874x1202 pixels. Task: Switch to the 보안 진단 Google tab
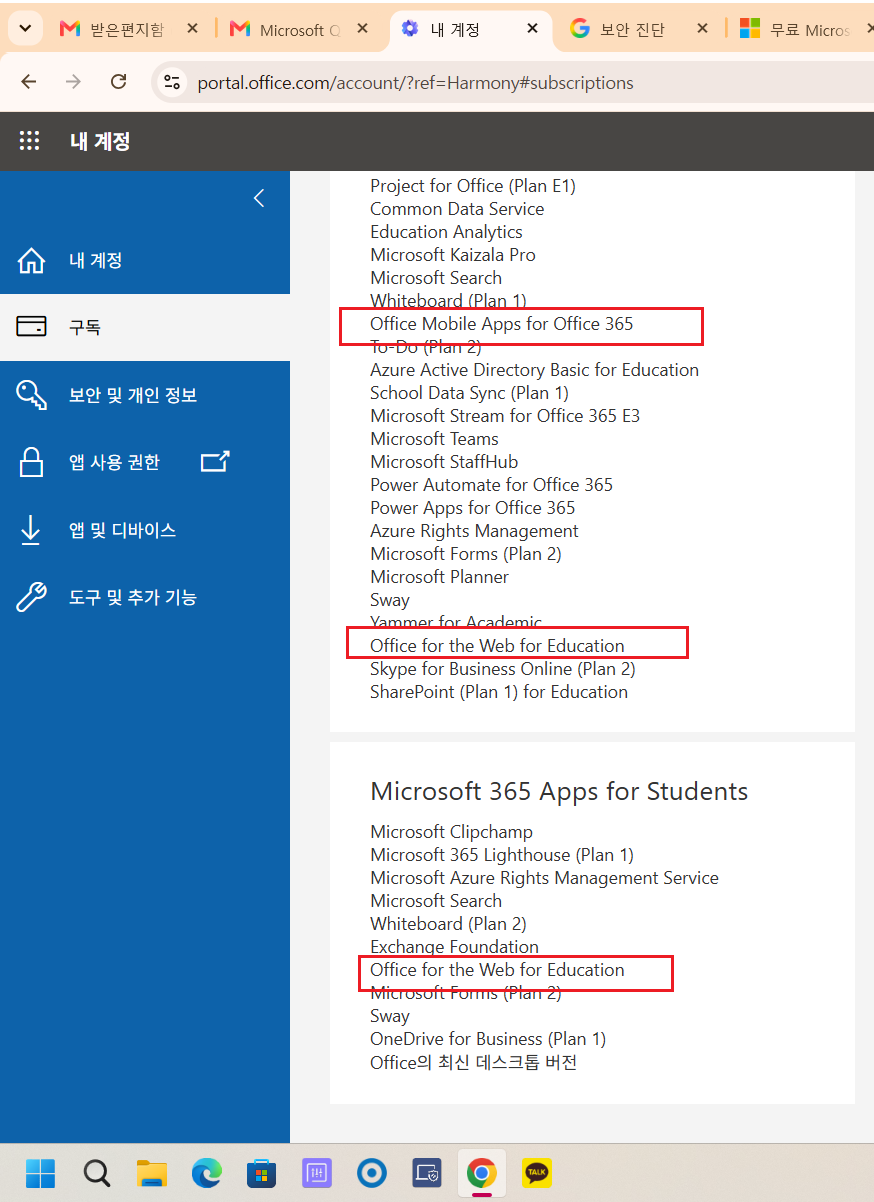pos(642,29)
